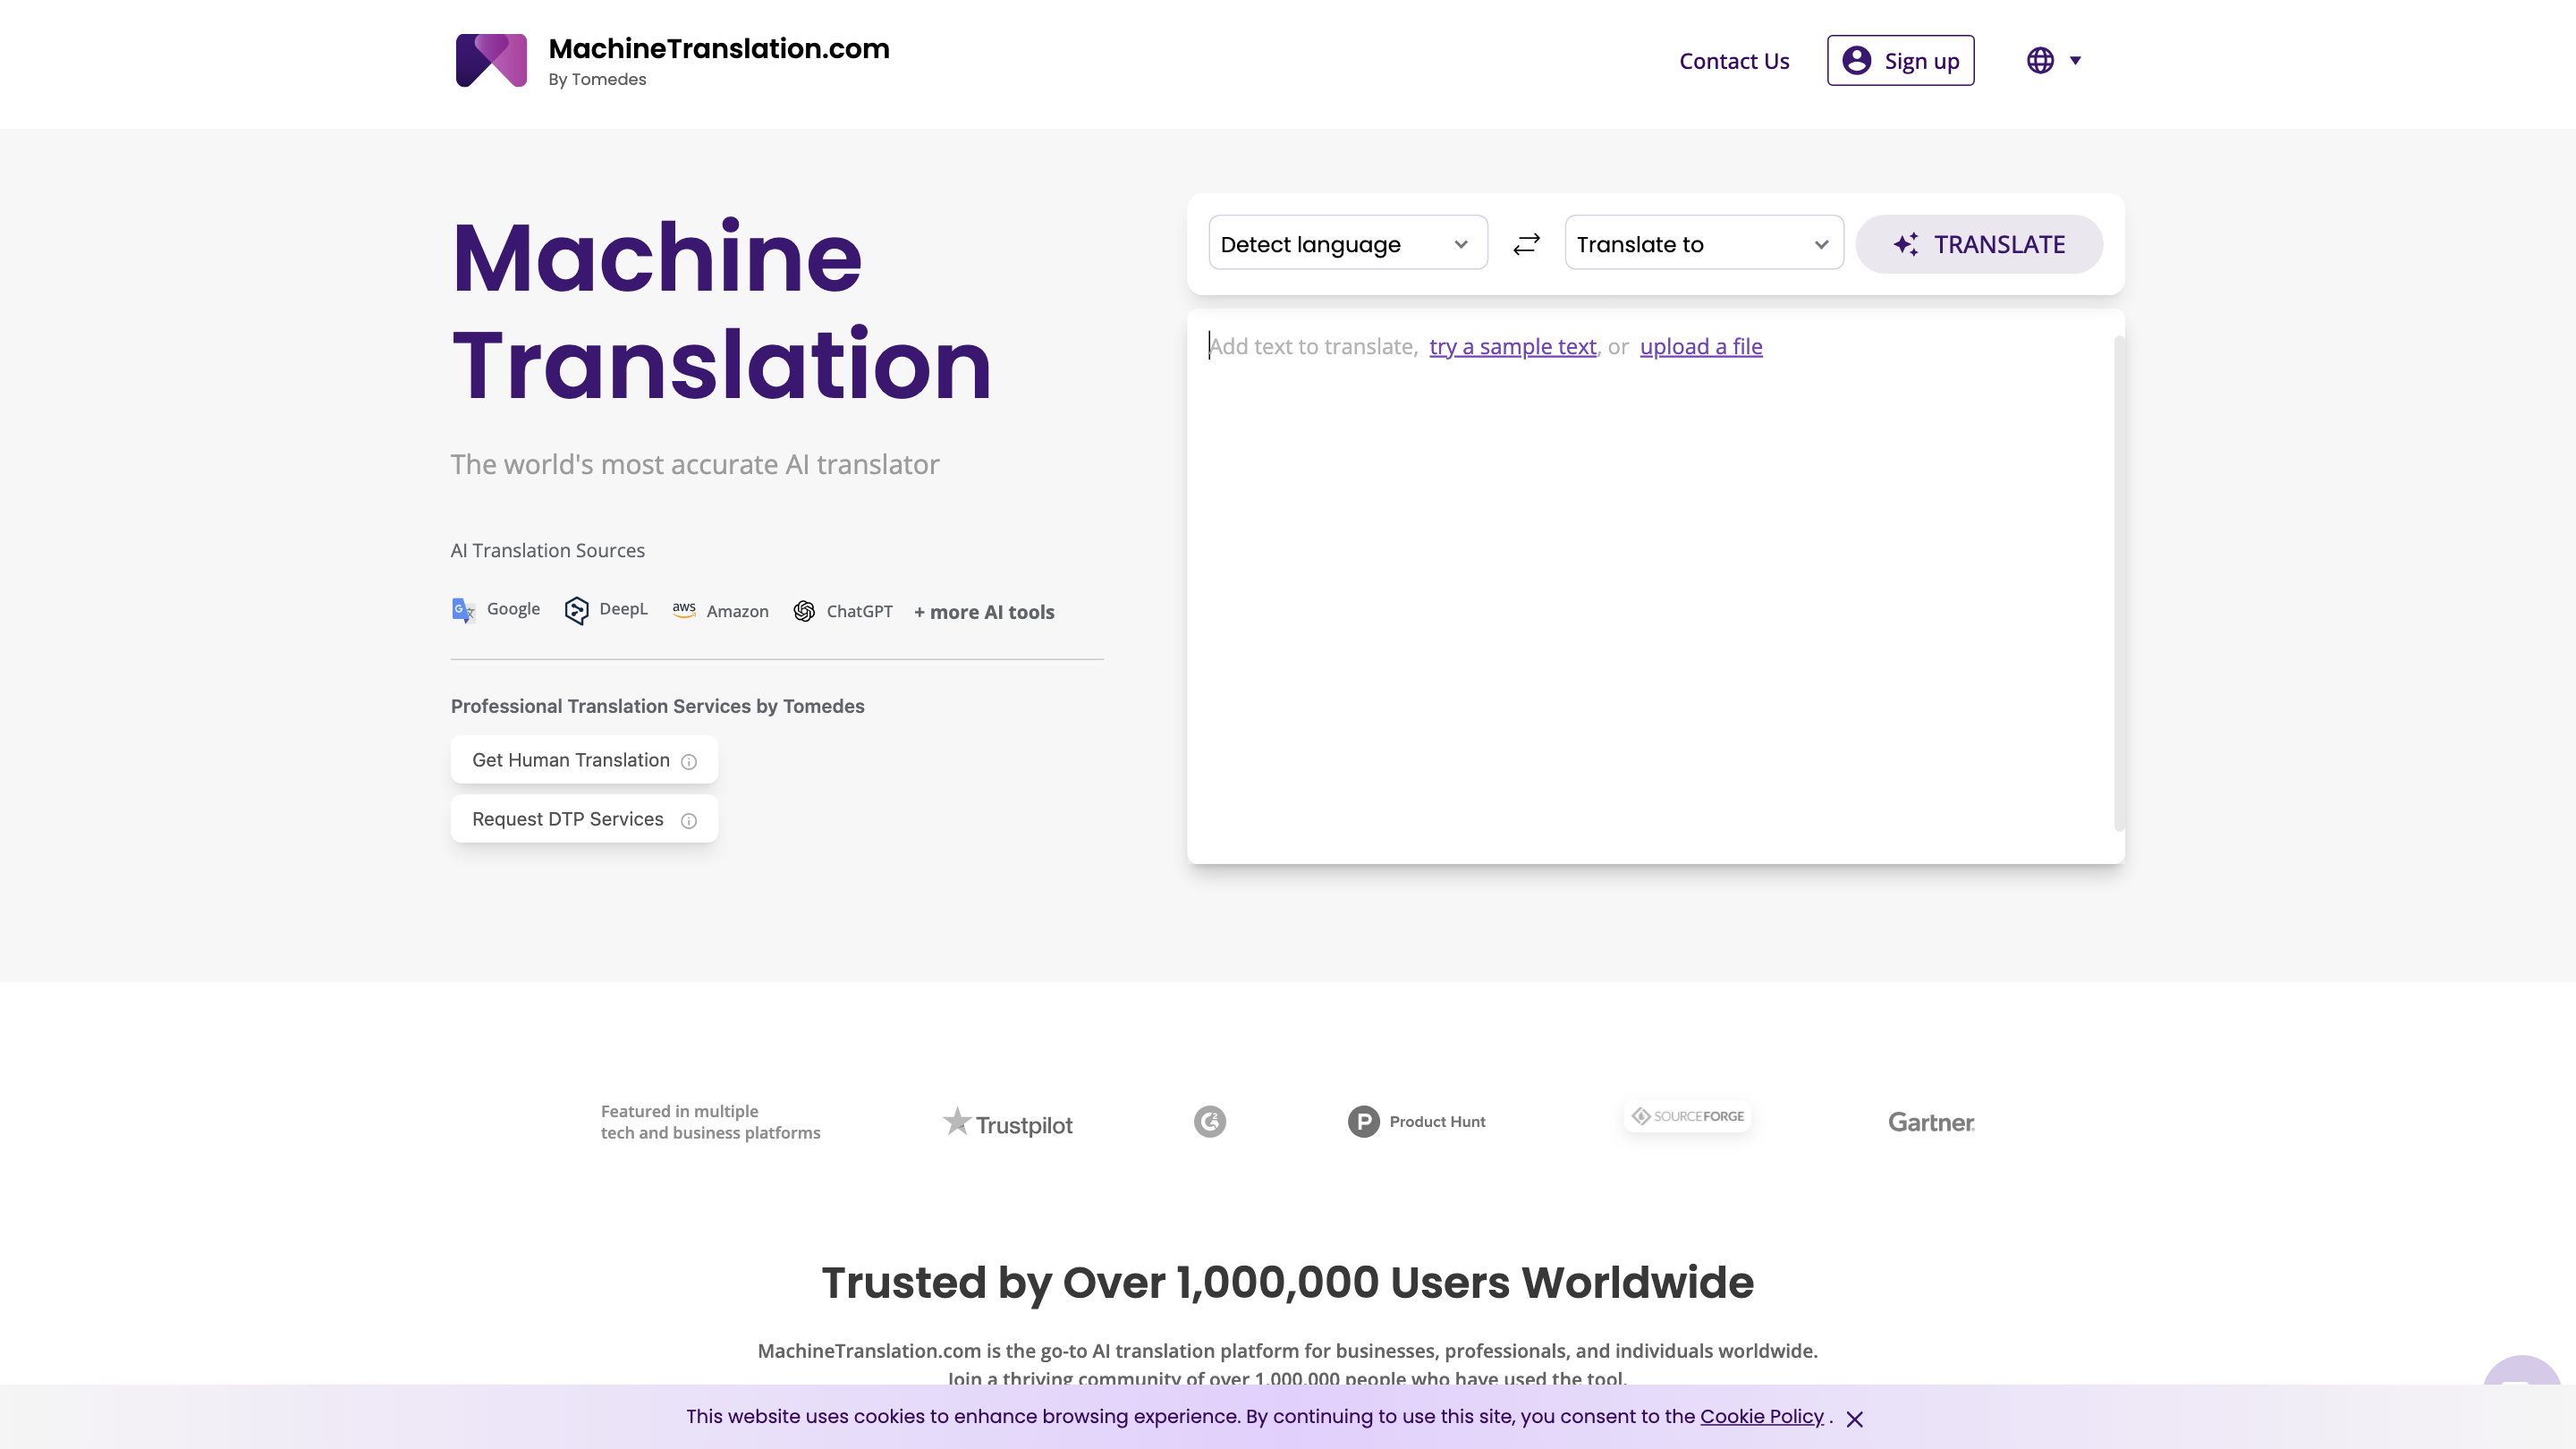Click more AI tools link
This screenshot has height=1449, width=2576.
(x=983, y=612)
